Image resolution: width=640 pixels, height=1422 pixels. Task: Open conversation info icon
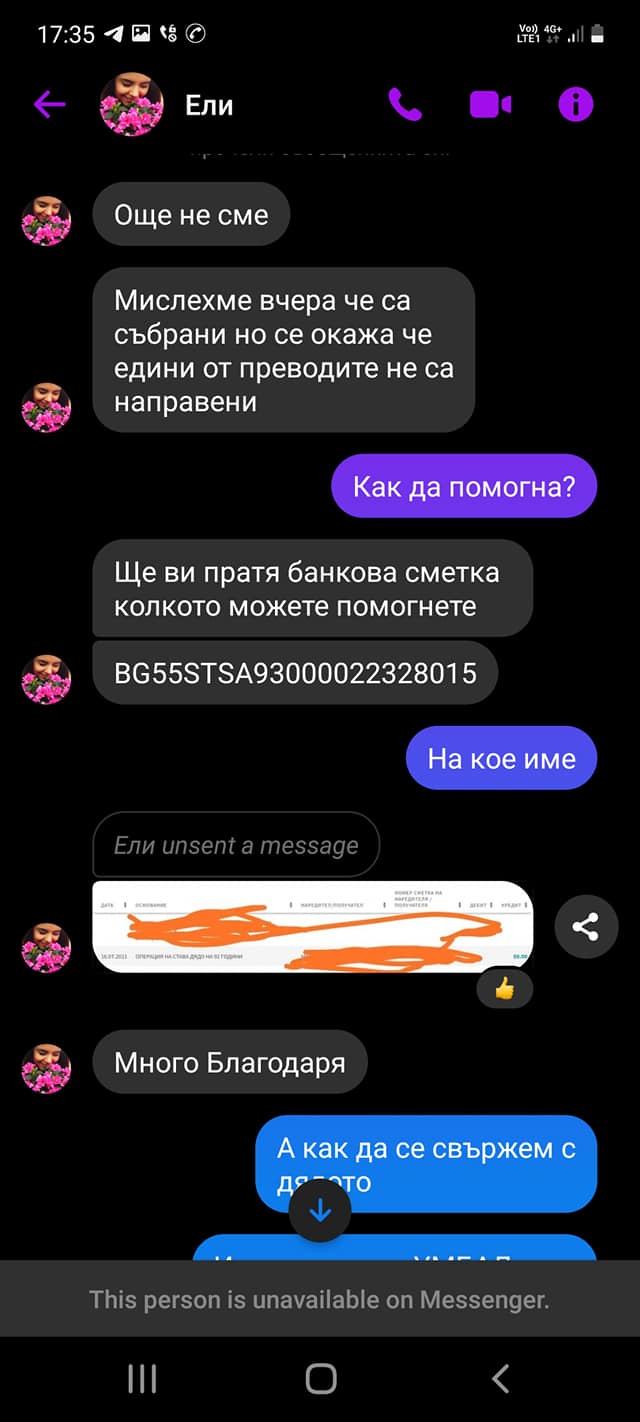(x=576, y=104)
